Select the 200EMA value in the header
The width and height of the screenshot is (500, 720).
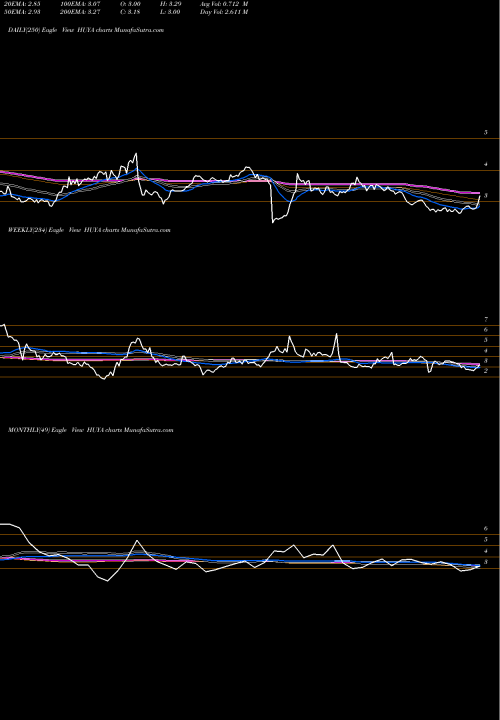(81, 12)
